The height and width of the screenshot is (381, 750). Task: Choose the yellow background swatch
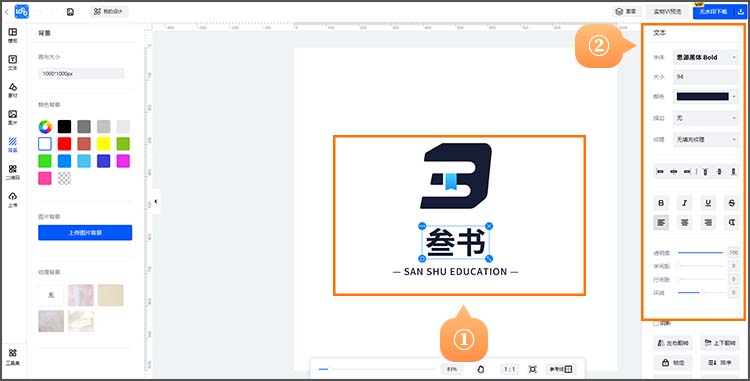click(x=103, y=144)
